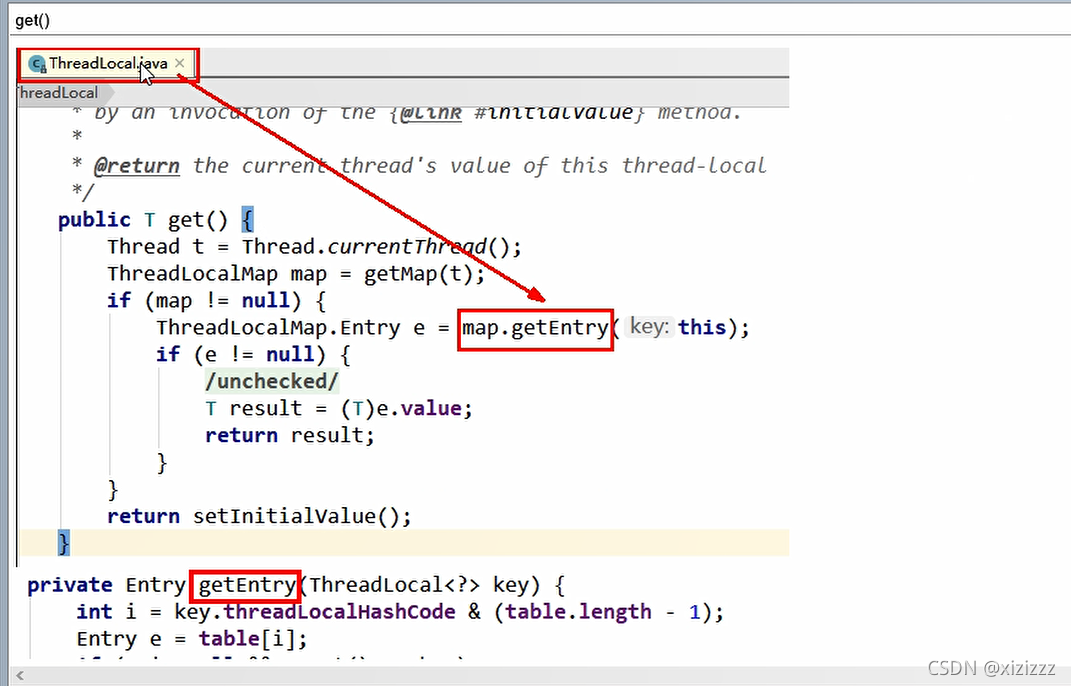The height and width of the screenshot is (686, 1071).
Task: Click the /unchecked/ annotation comment
Action: 271,381
